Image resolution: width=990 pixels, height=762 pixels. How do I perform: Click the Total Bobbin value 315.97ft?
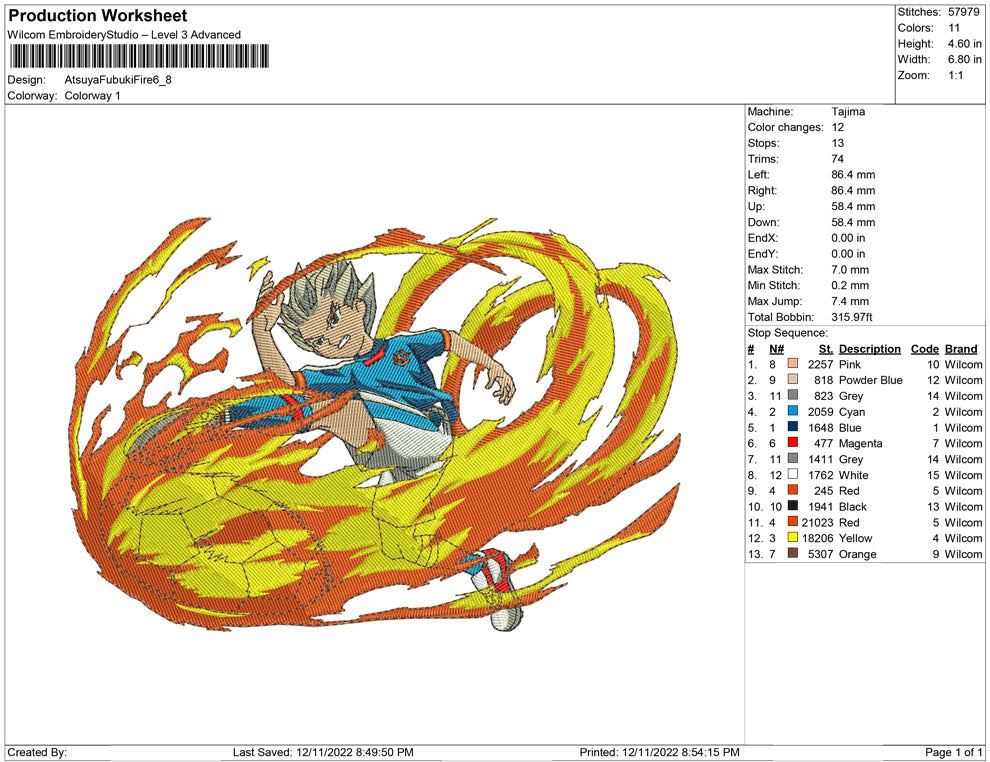(x=852, y=317)
